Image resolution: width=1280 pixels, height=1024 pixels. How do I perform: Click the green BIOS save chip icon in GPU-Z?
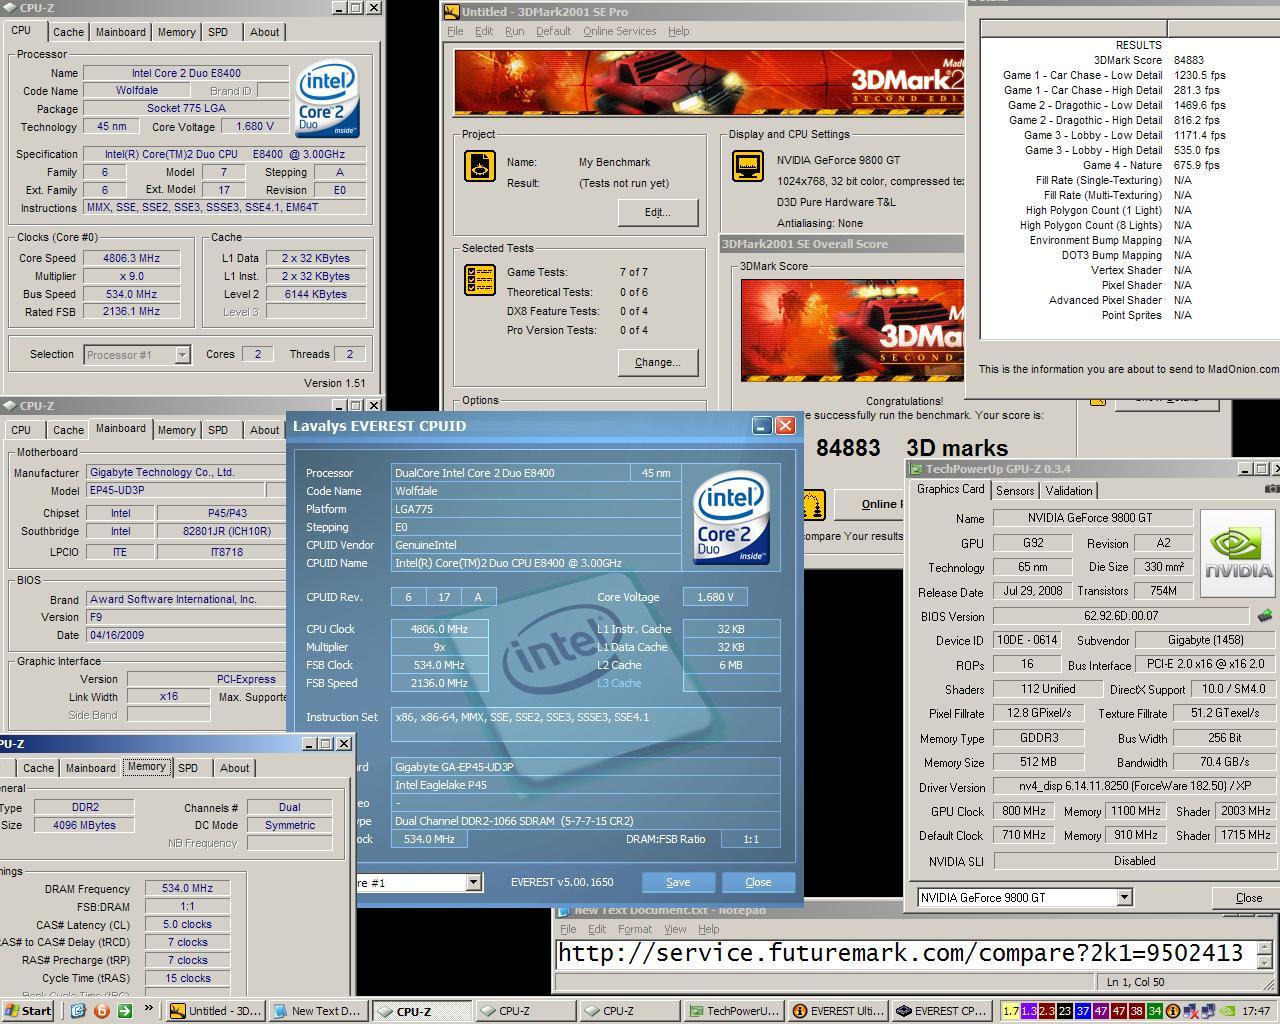(1265, 616)
